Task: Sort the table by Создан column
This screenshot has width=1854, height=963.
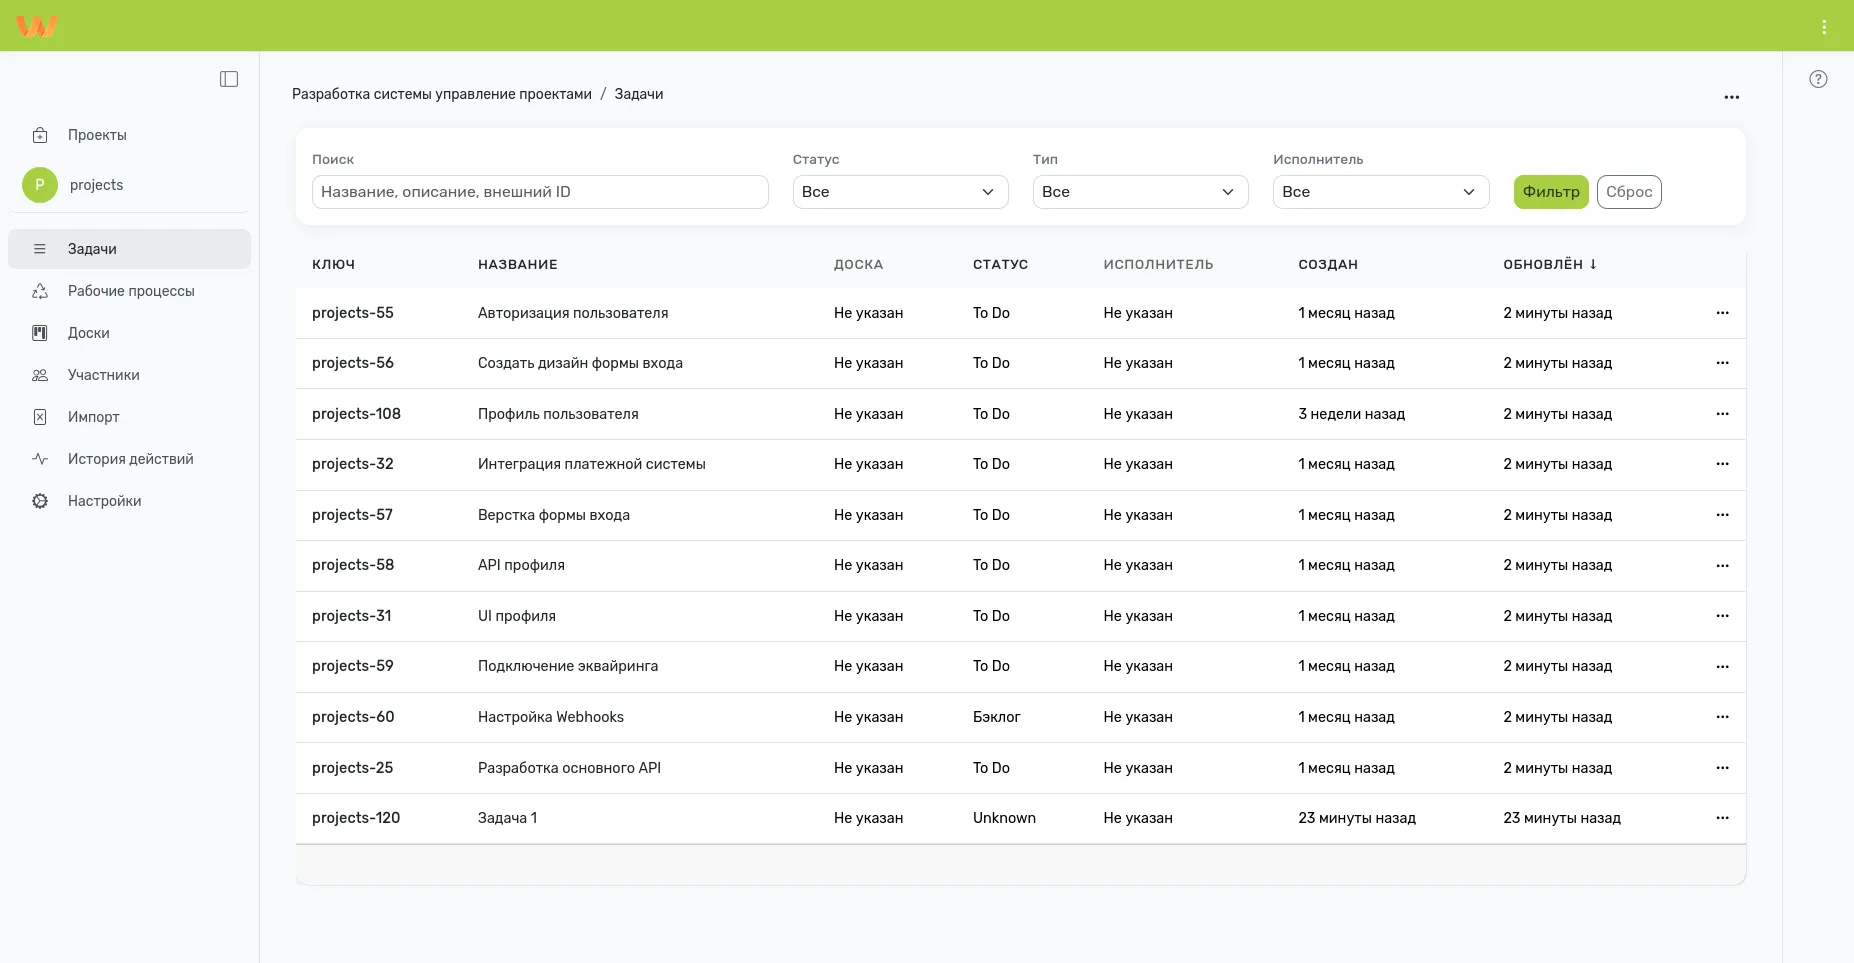Action: tap(1328, 265)
